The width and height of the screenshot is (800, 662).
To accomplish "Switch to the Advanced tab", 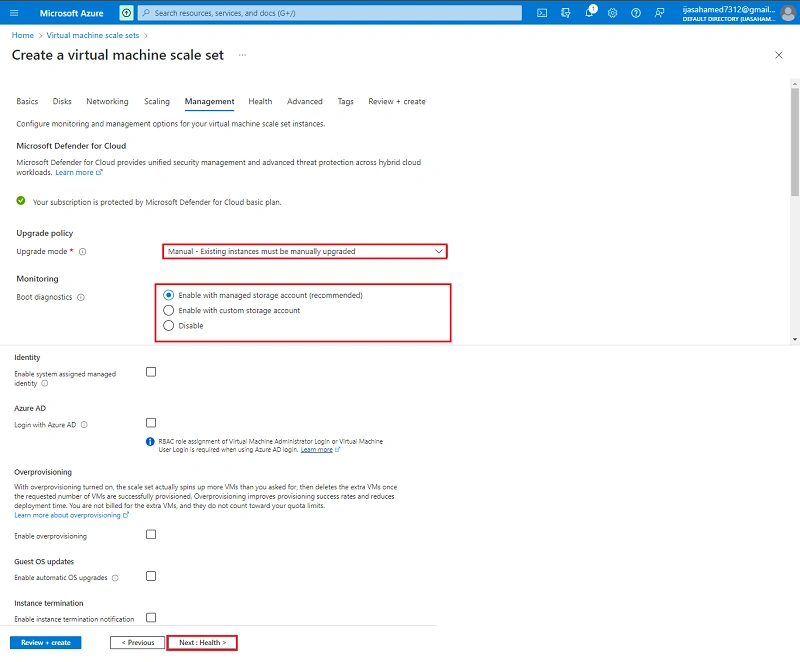I will click(x=305, y=101).
